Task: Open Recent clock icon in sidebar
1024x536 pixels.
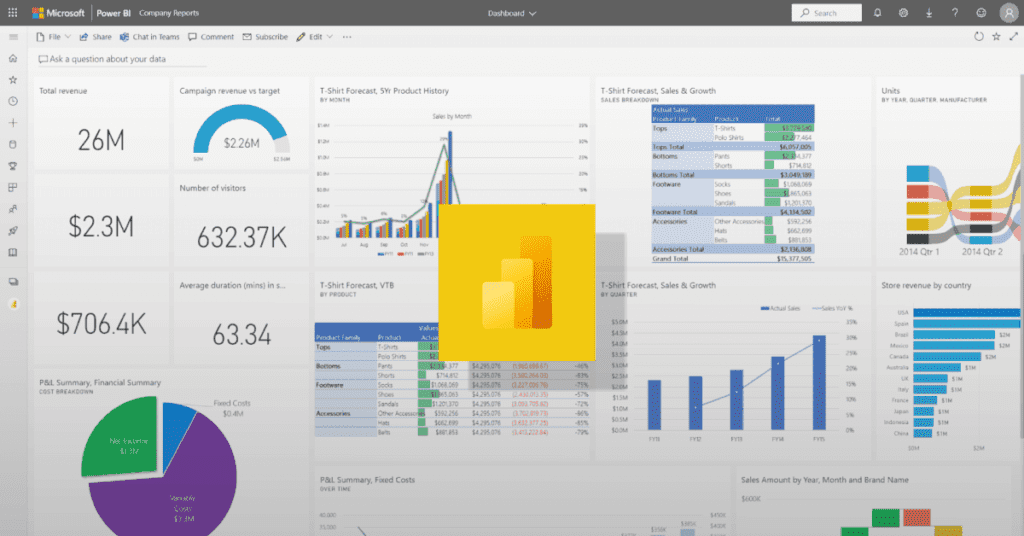Action: [x=13, y=101]
